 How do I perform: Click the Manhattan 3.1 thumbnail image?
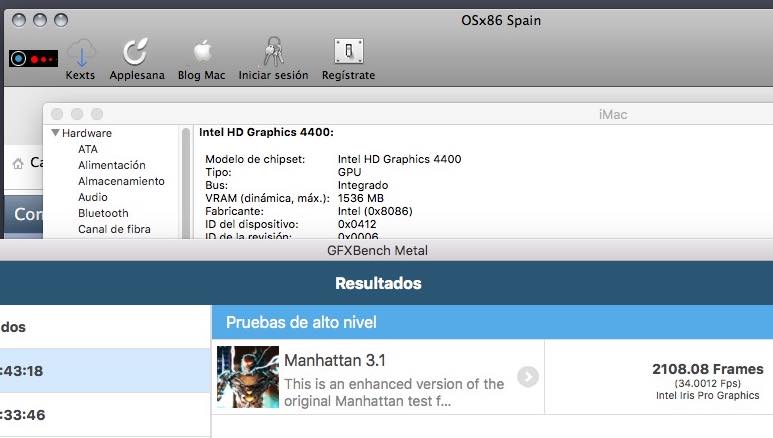248,377
